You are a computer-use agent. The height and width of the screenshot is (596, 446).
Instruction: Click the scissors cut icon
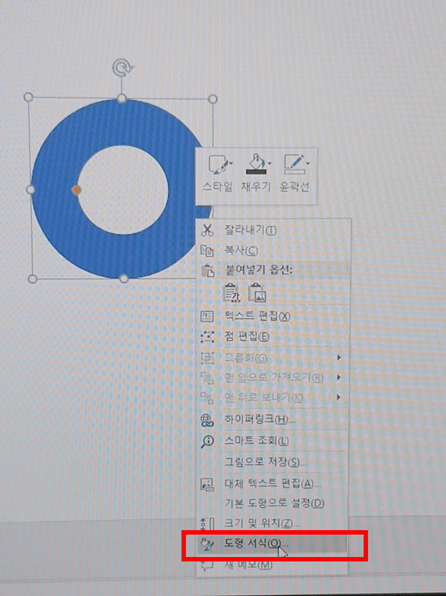[207, 230]
